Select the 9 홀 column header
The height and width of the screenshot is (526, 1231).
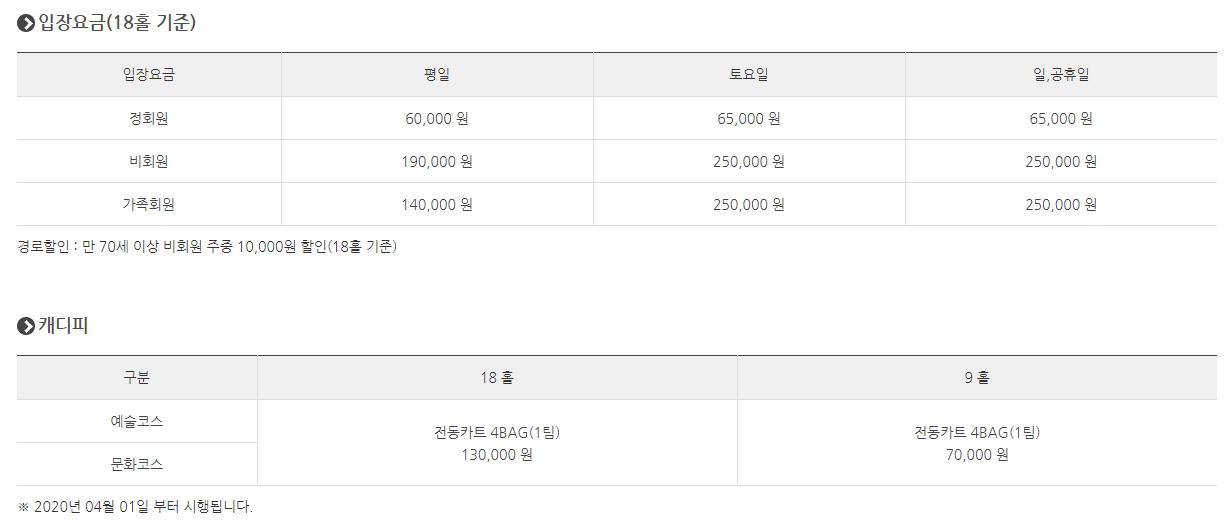(x=977, y=378)
